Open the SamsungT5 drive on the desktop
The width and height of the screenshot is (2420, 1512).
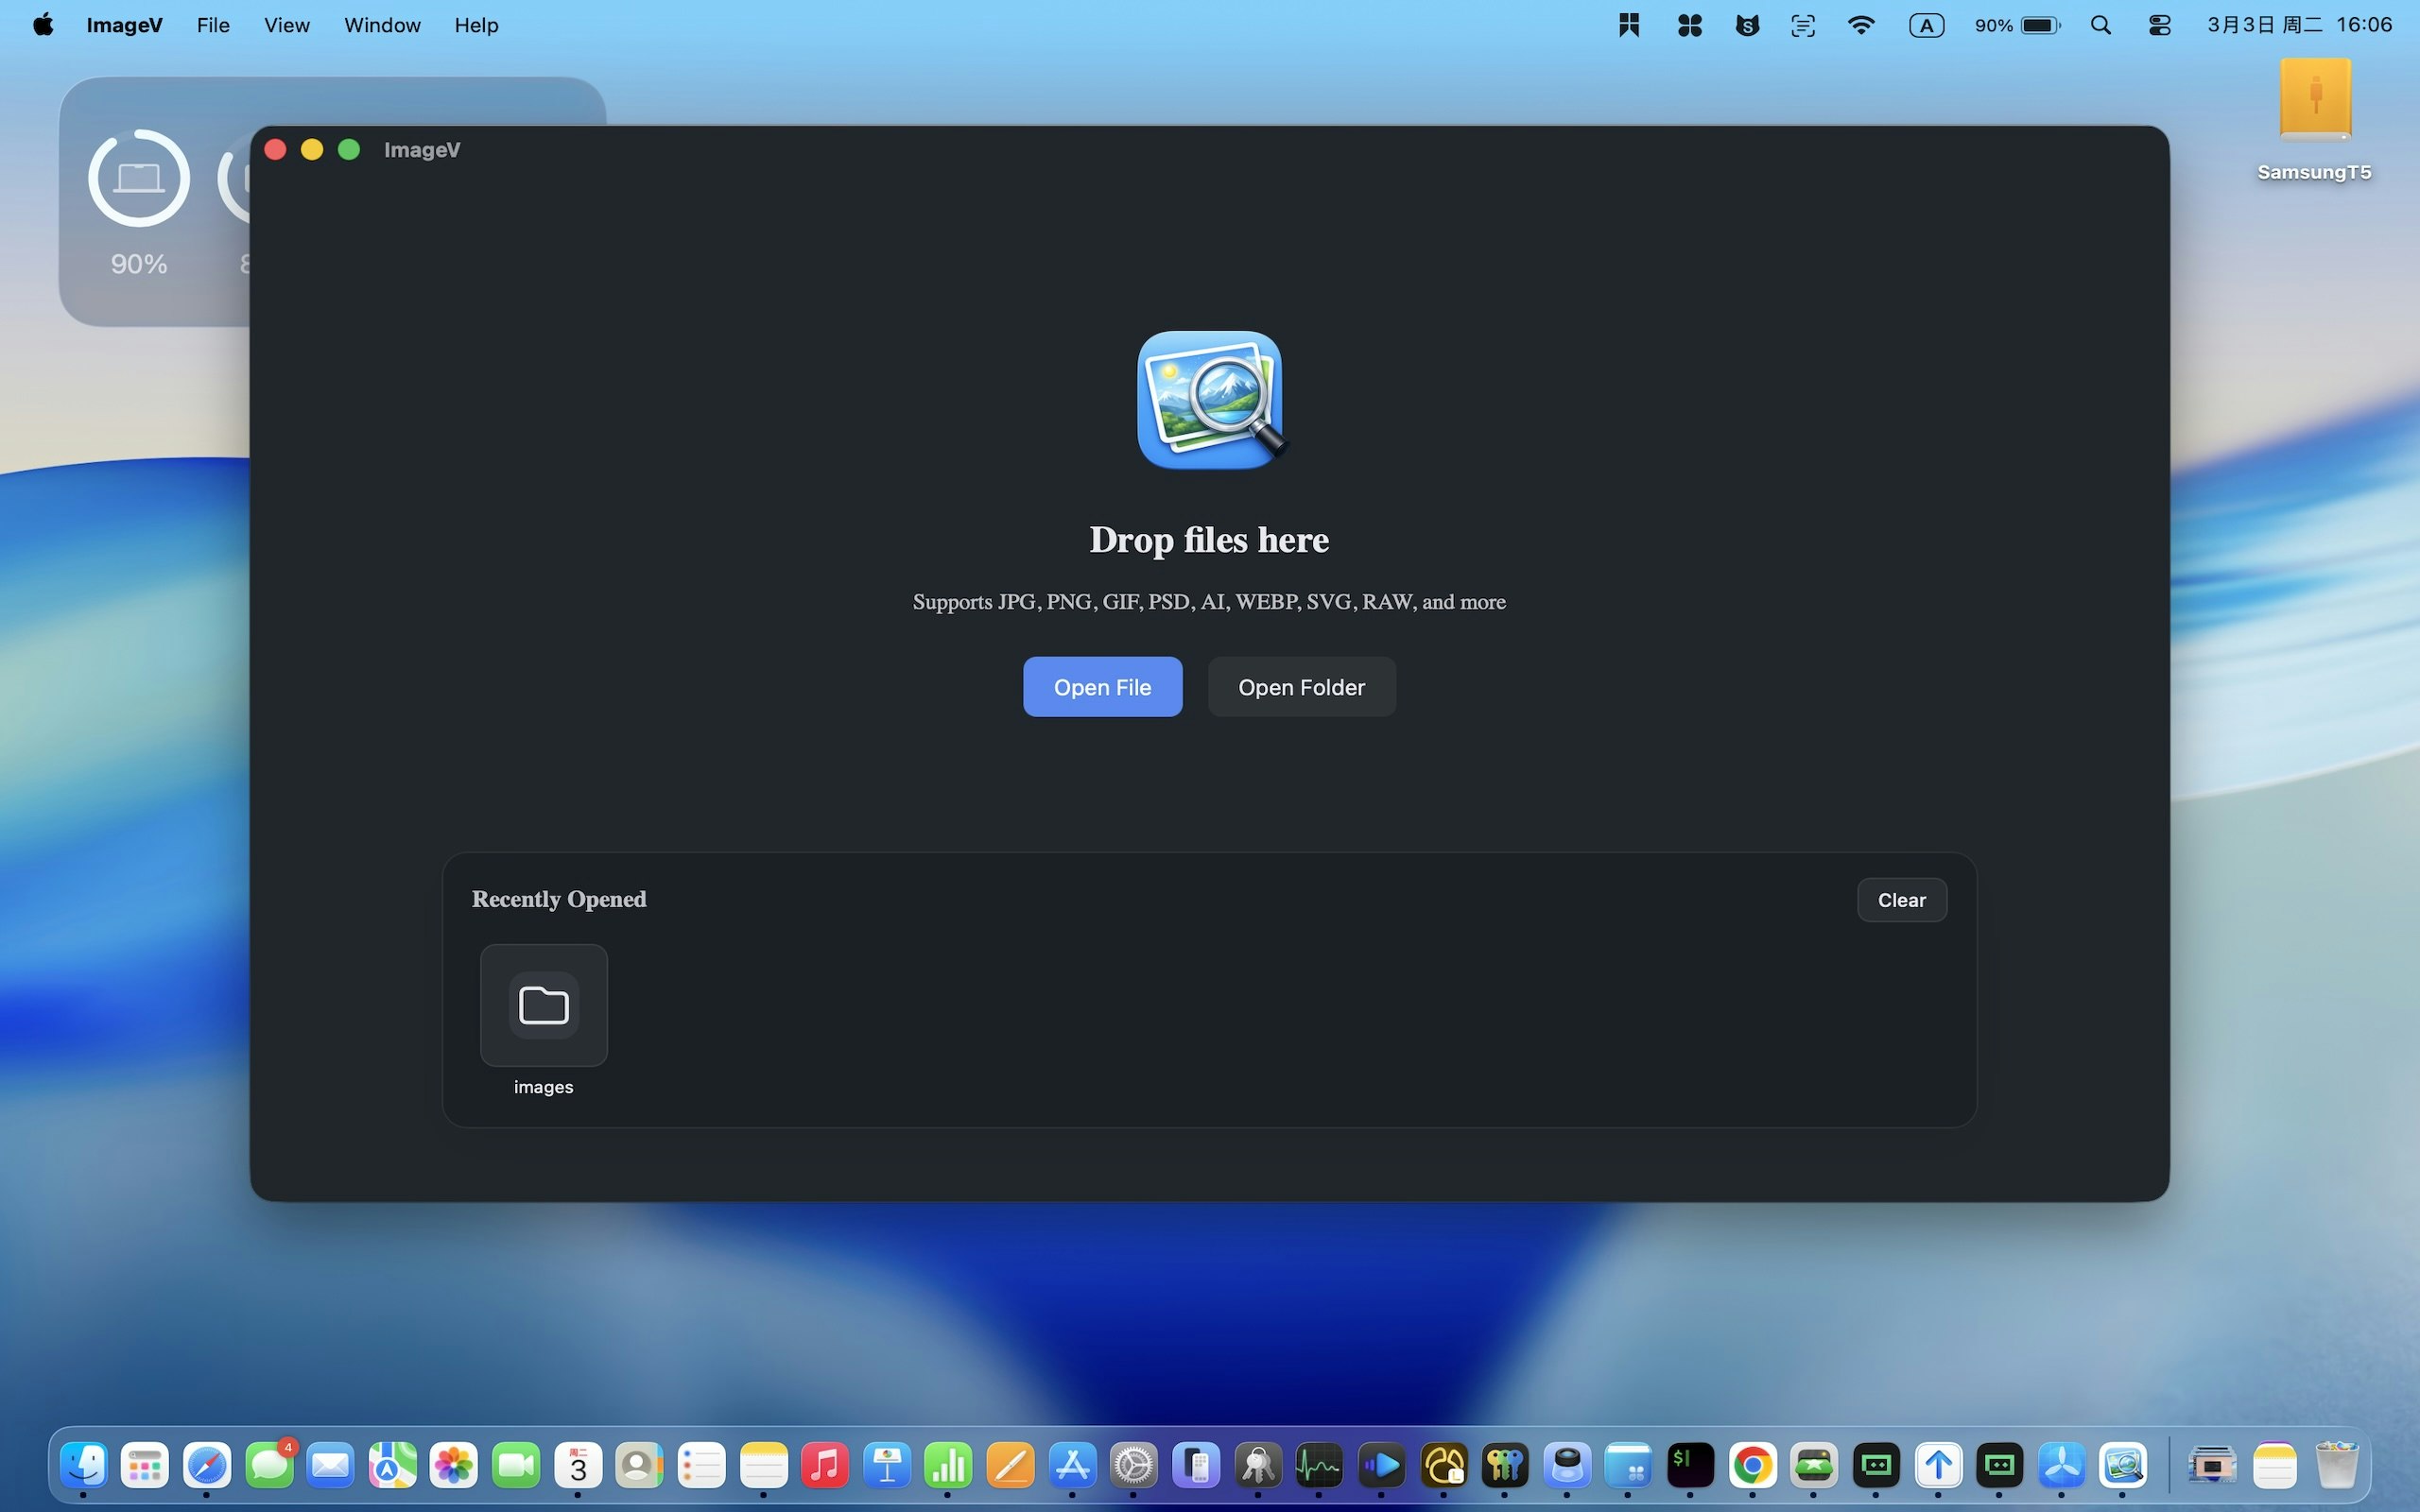tap(2314, 100)
